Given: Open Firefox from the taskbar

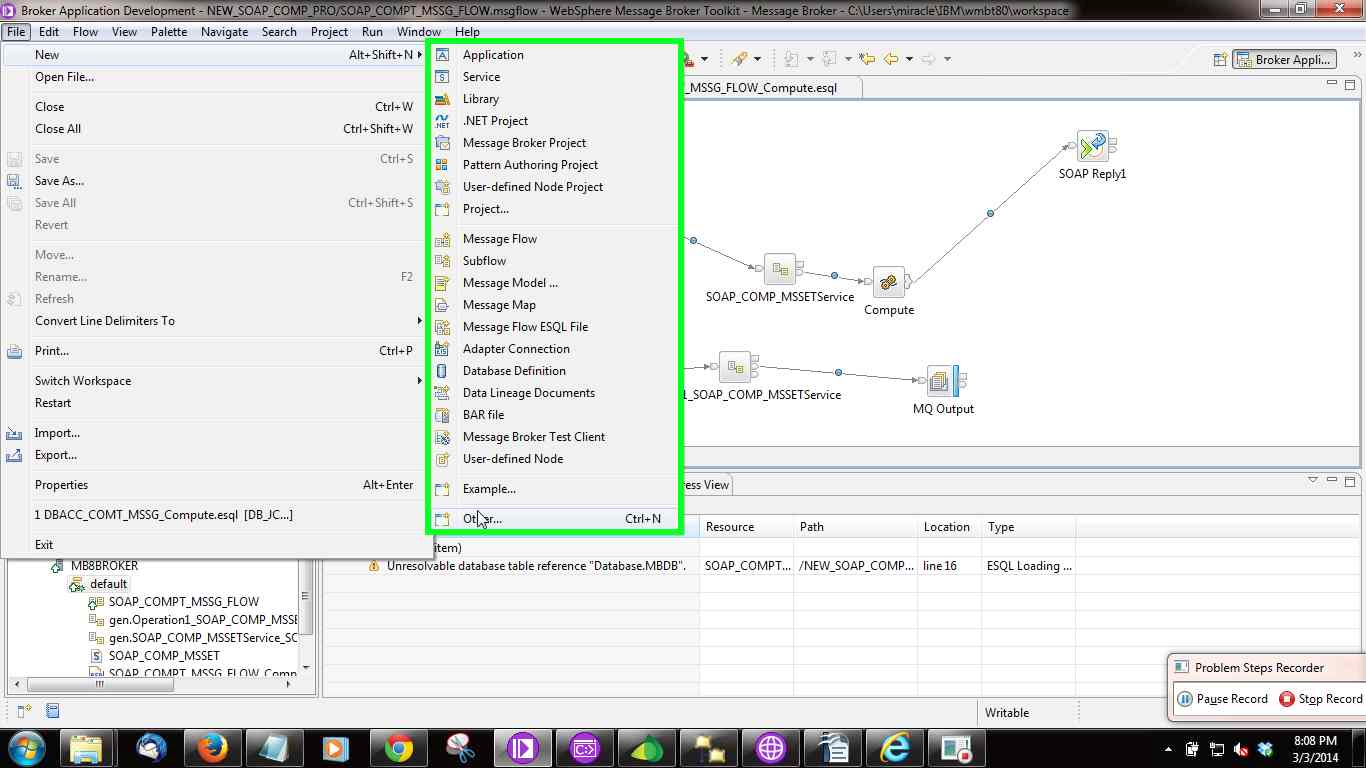Looking at the screenshot, I should [212, 748].
